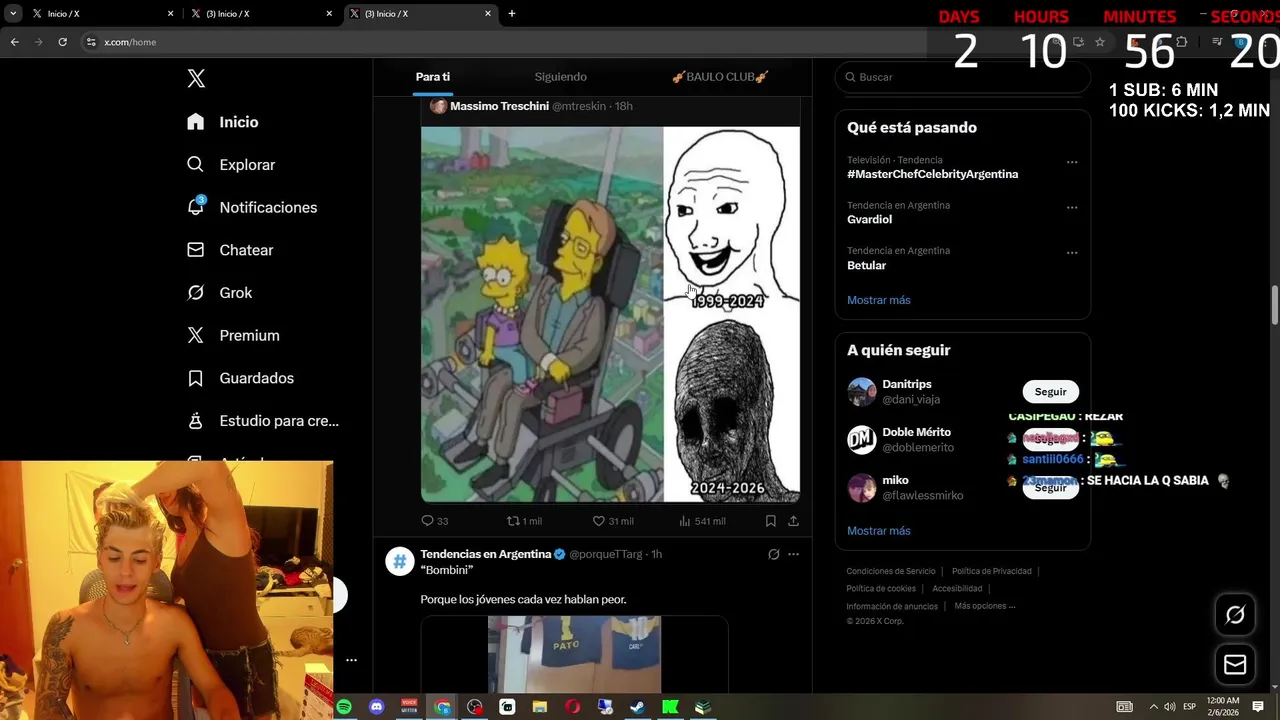This screenshot has height=720, width=1280.
Task: Open Spotify from the taskbar
Action: coord(344,707)
